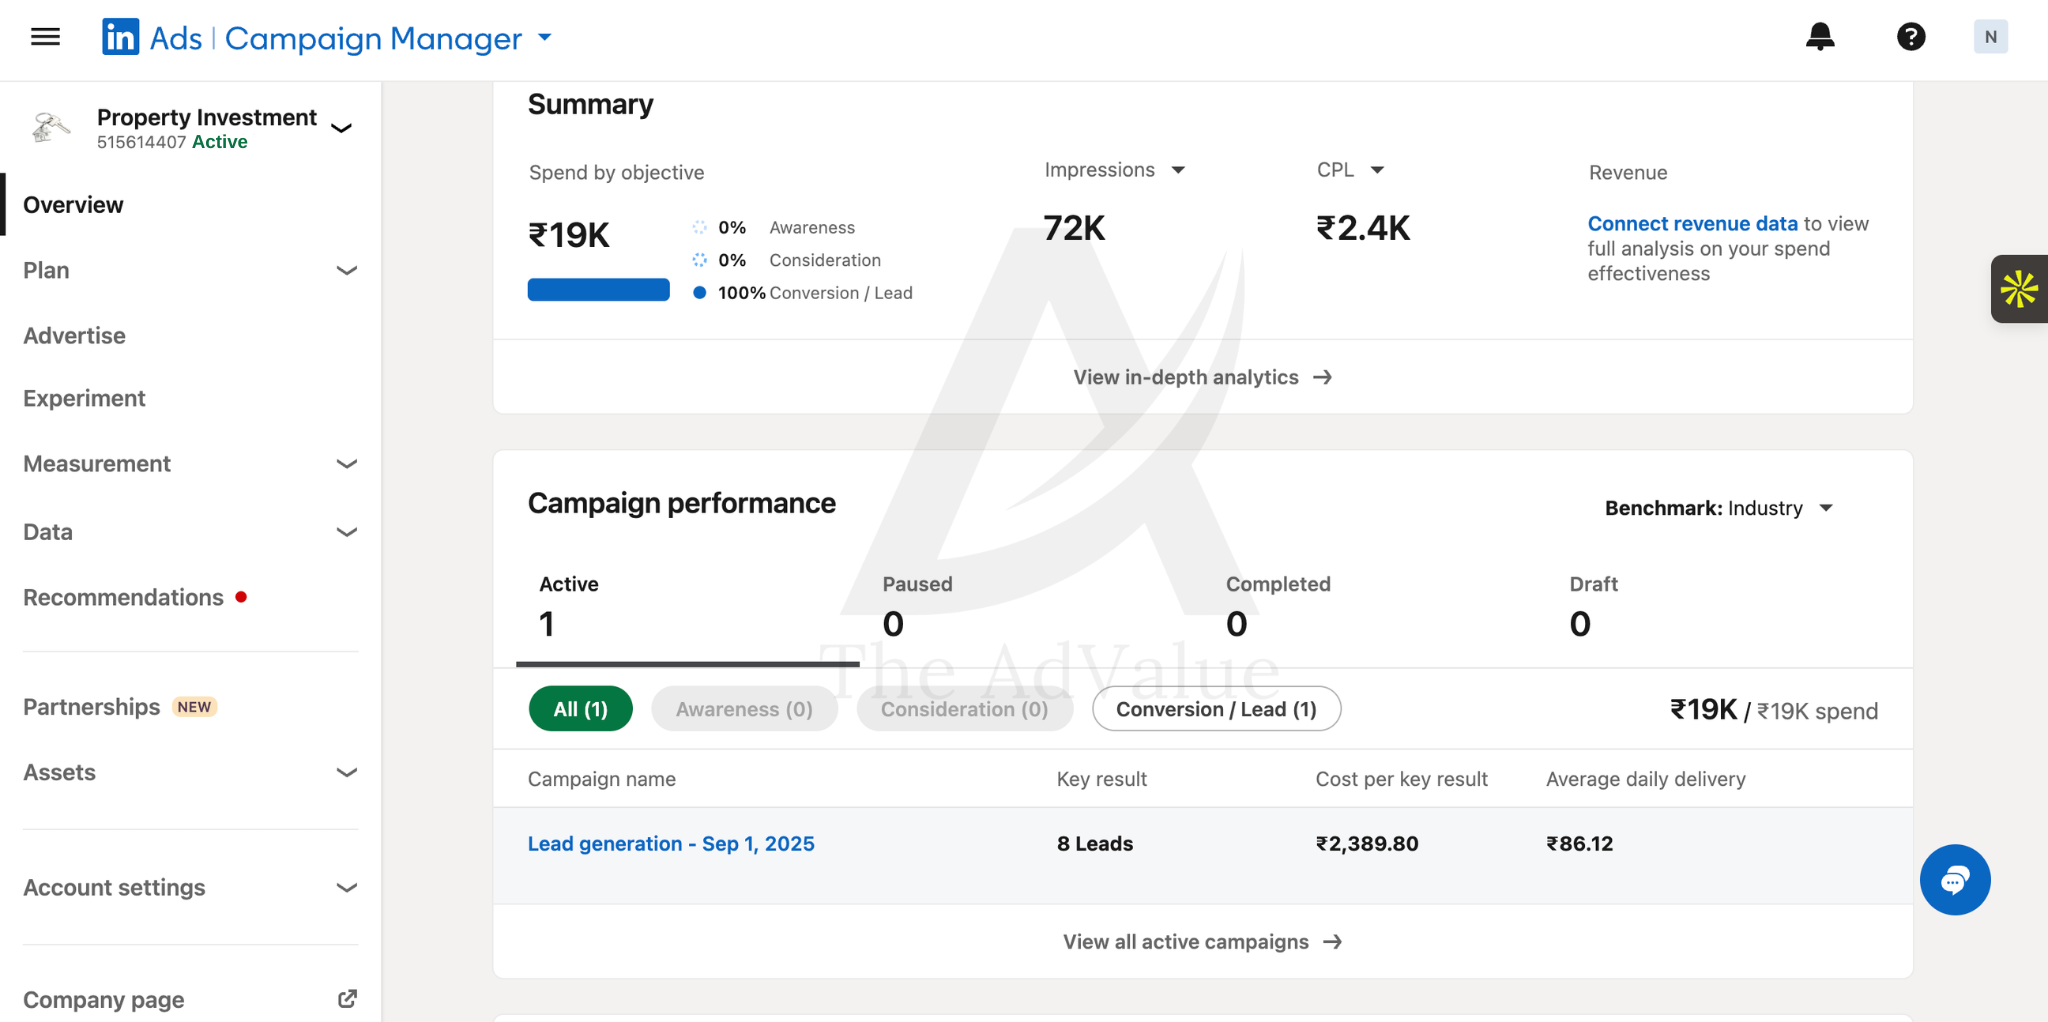
Task: Click the Awareness legend dot
Action: point(700,227)
